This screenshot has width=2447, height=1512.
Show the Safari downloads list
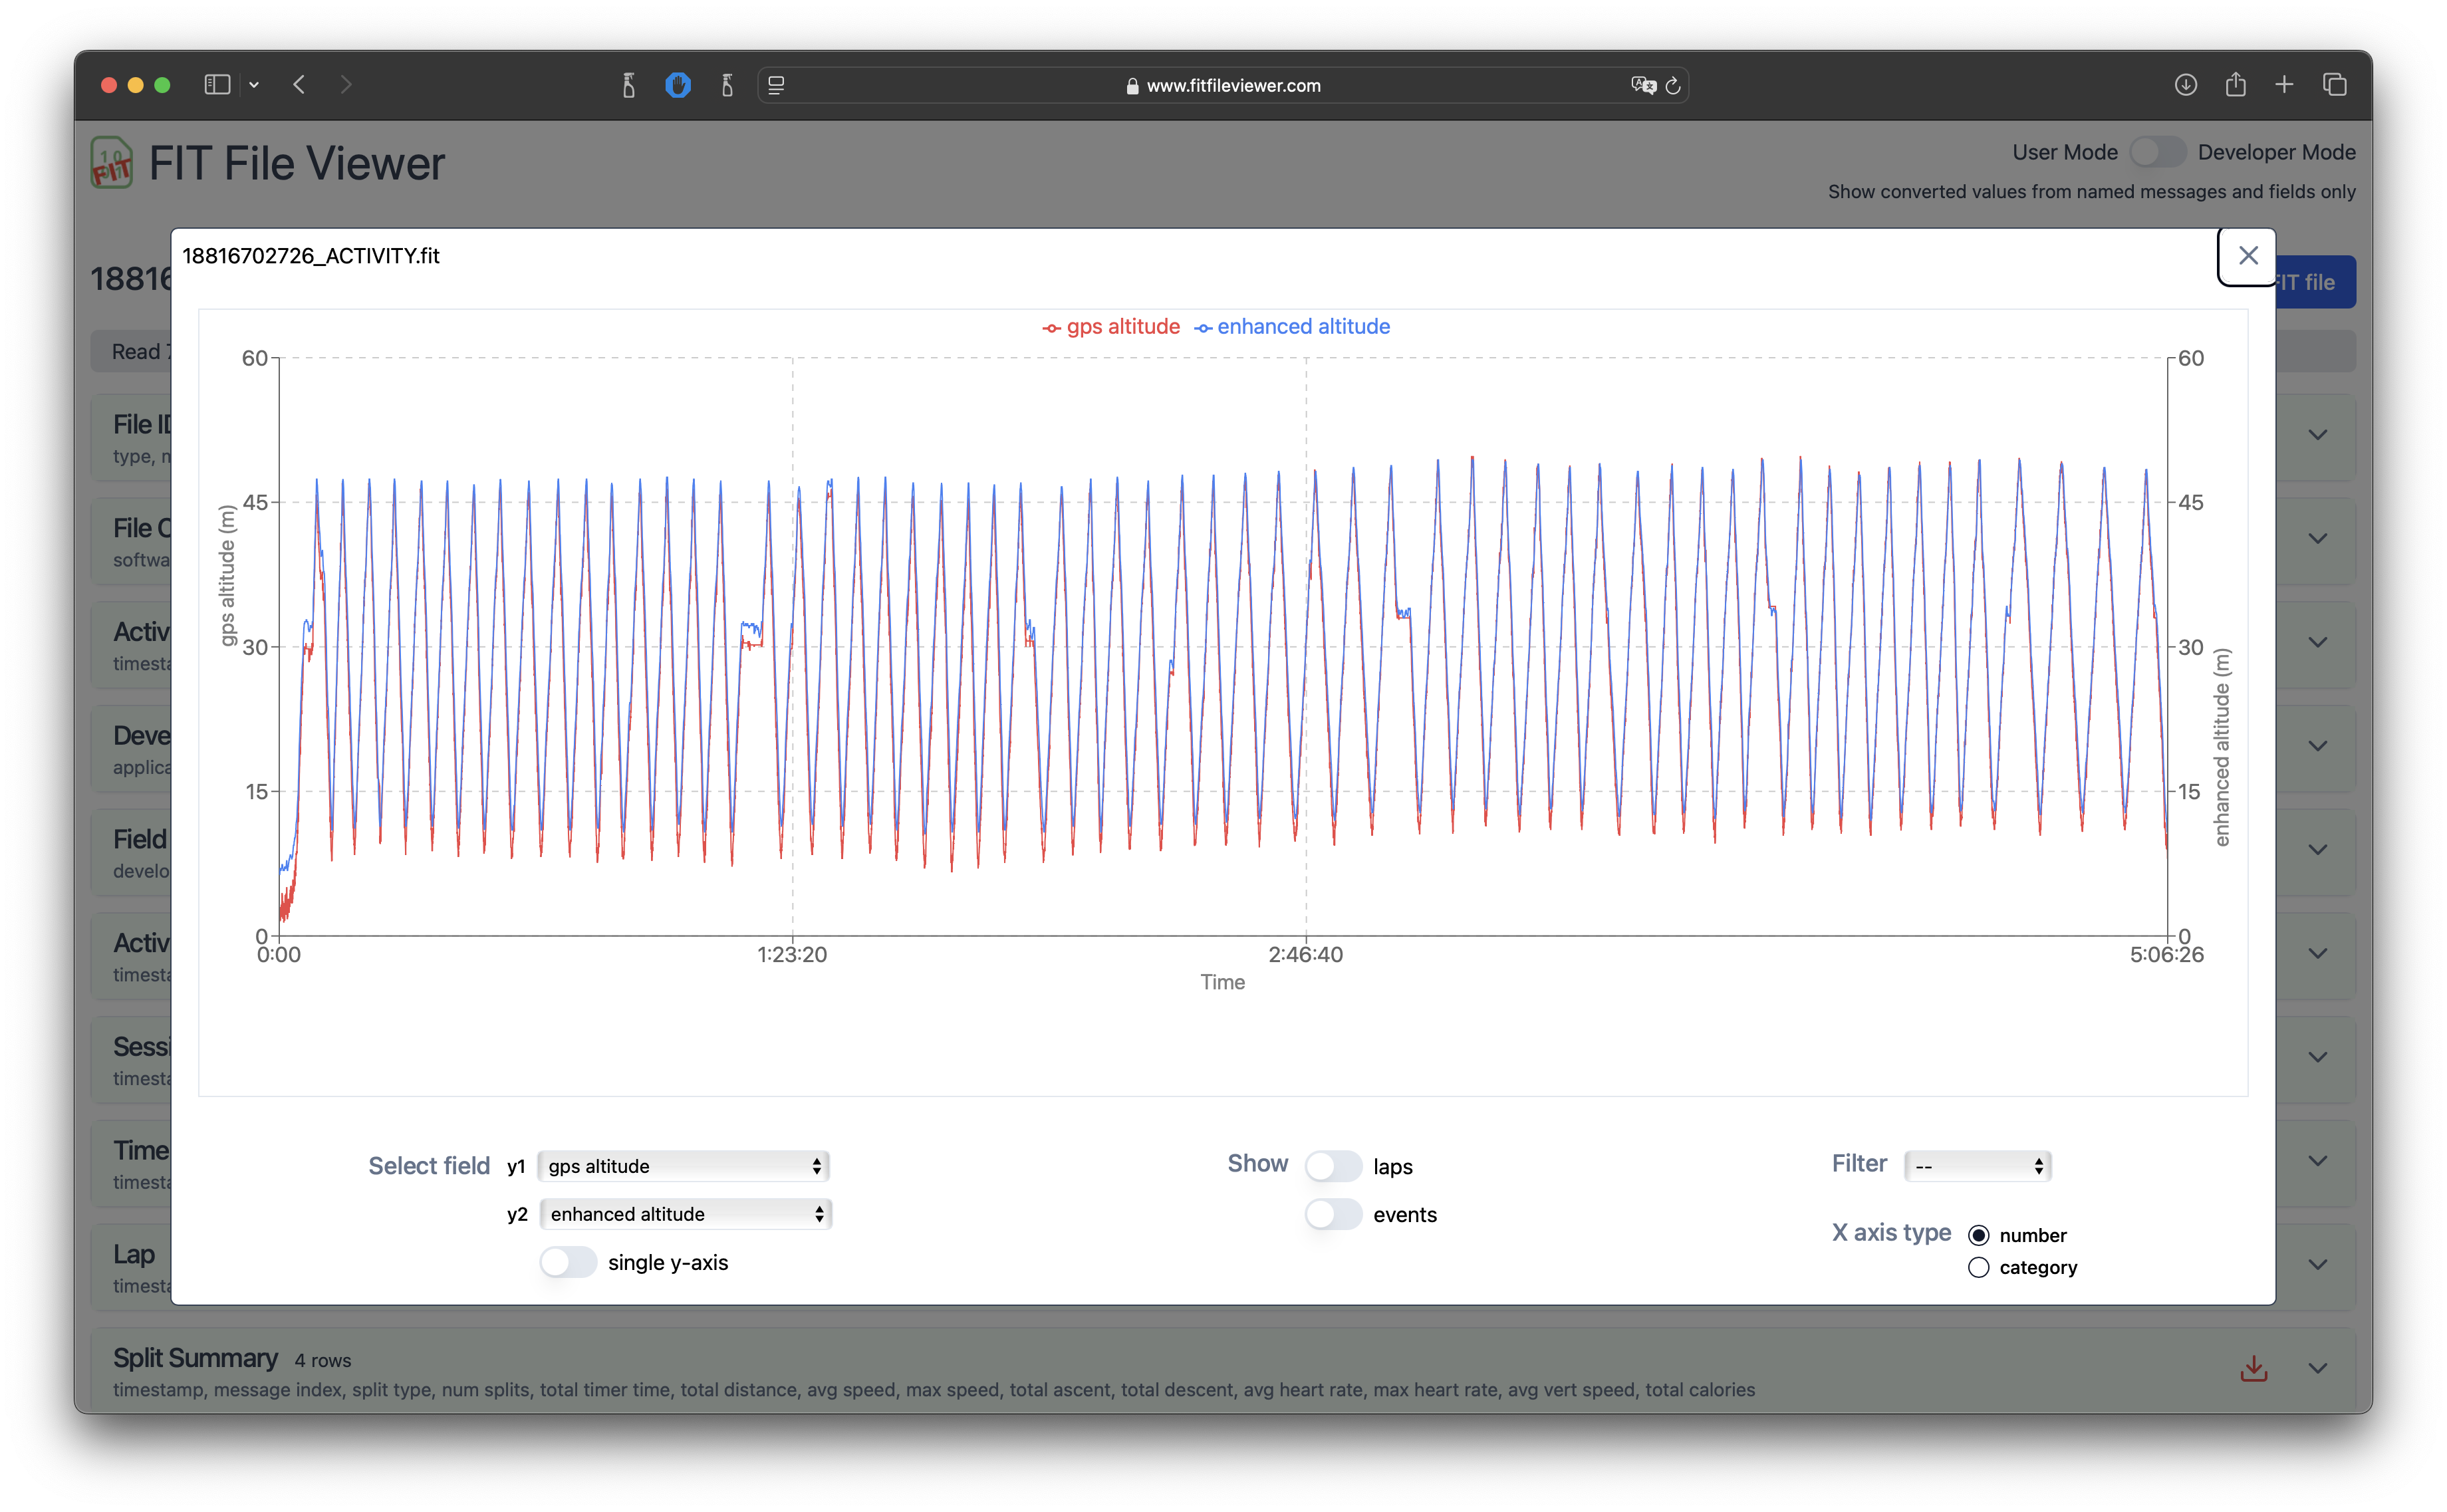pos(2185,85)
